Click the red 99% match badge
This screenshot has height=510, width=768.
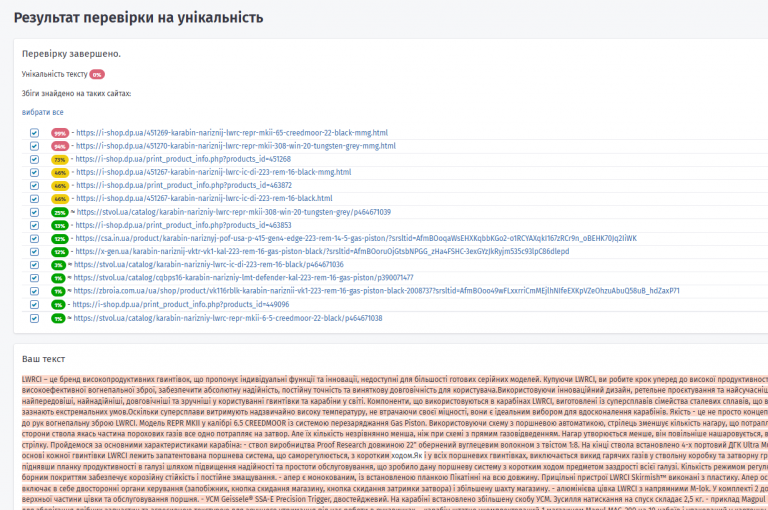[x=60, y=133]
